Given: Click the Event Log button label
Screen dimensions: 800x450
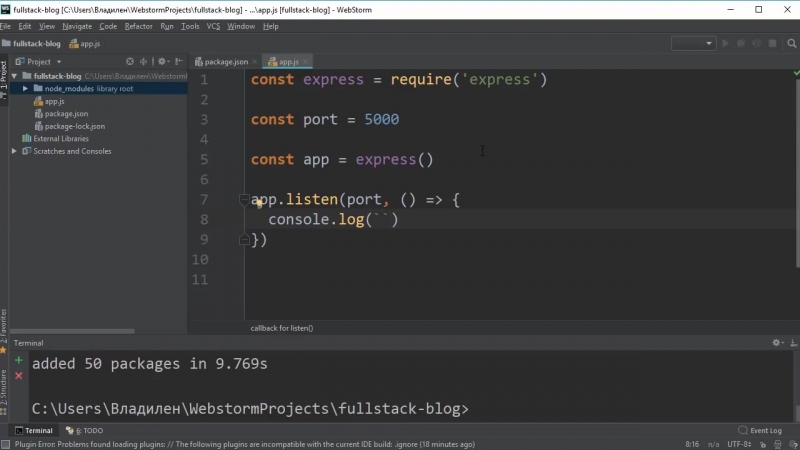Looking at the screenshot, I should tap(766, 430).
